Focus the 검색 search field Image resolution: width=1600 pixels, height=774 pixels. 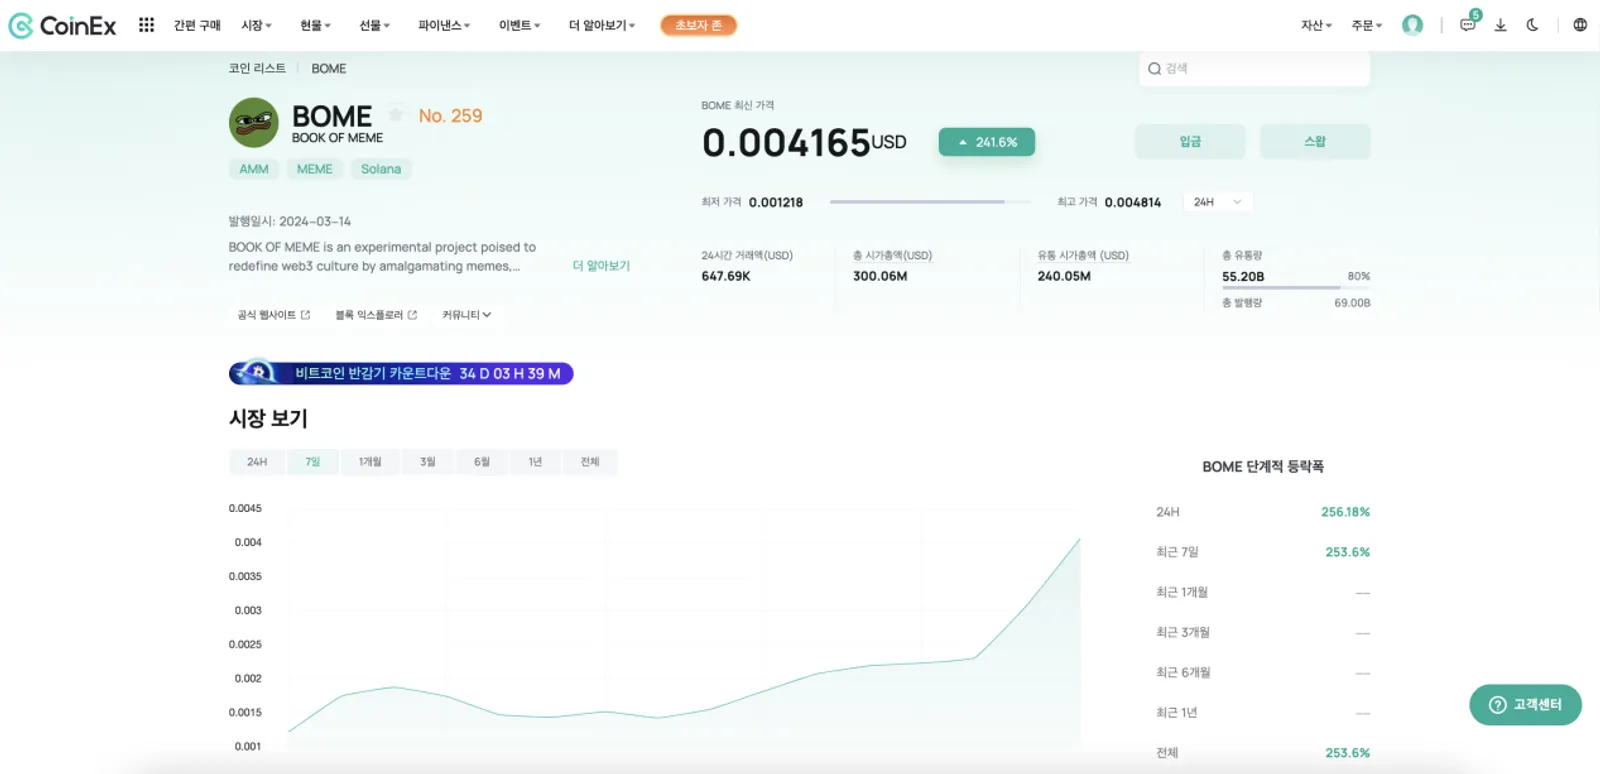[1254, 69]
